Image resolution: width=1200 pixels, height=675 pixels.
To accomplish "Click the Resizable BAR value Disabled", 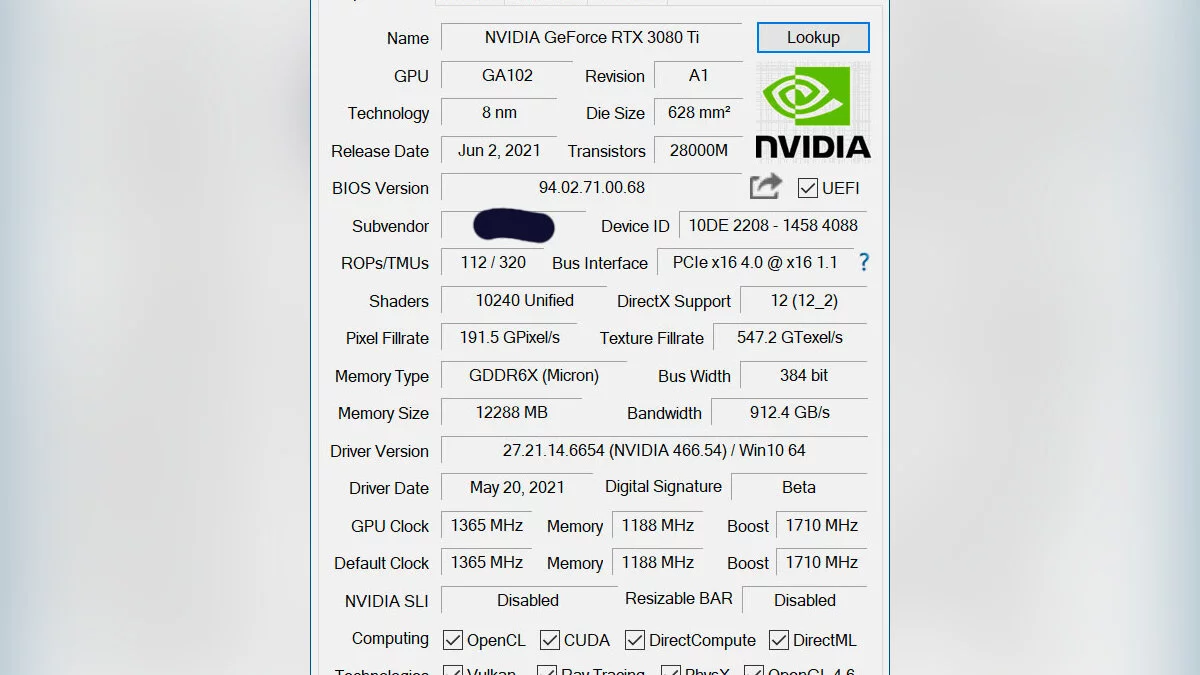I will (805, 601).
